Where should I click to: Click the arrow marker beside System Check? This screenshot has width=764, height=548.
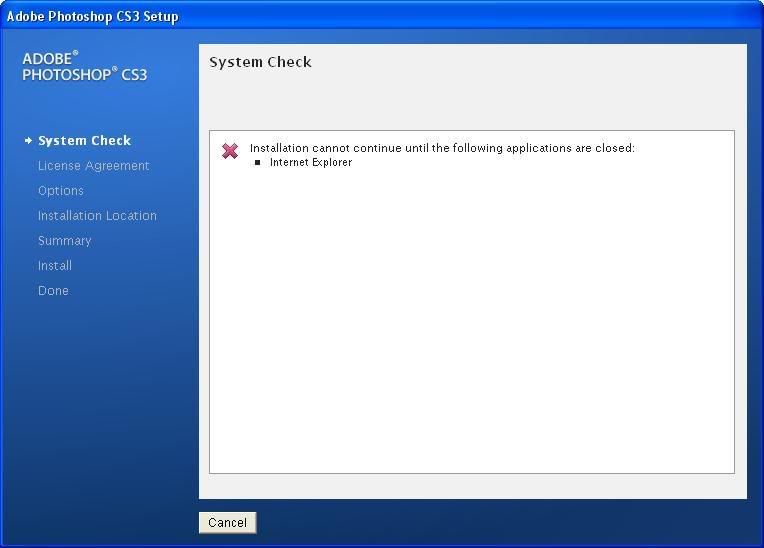[28, 141]
